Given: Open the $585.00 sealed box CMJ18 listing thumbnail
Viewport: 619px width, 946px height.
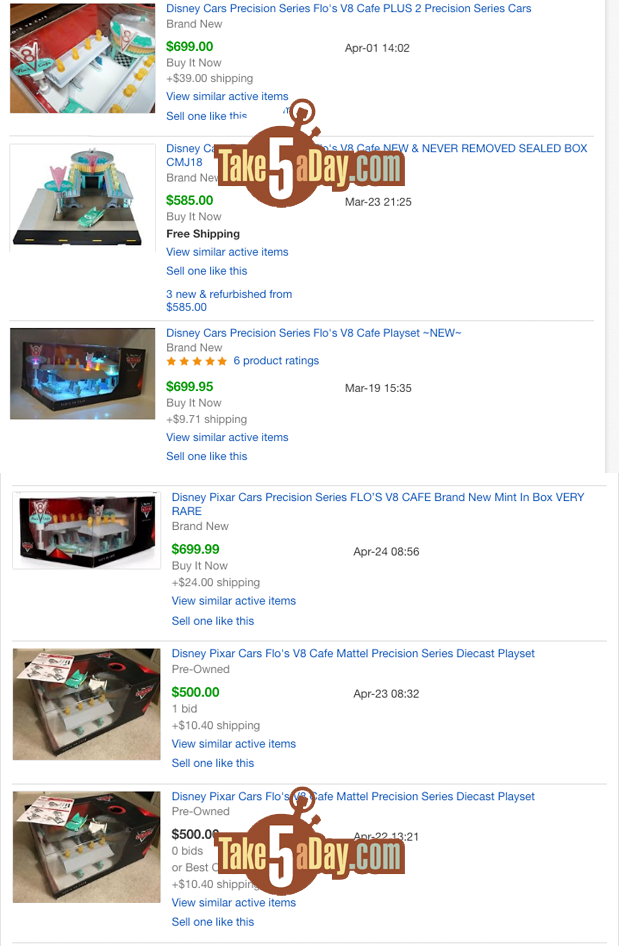Looking at the screenshot, I should pyautogui.click(x=83, y=197).
